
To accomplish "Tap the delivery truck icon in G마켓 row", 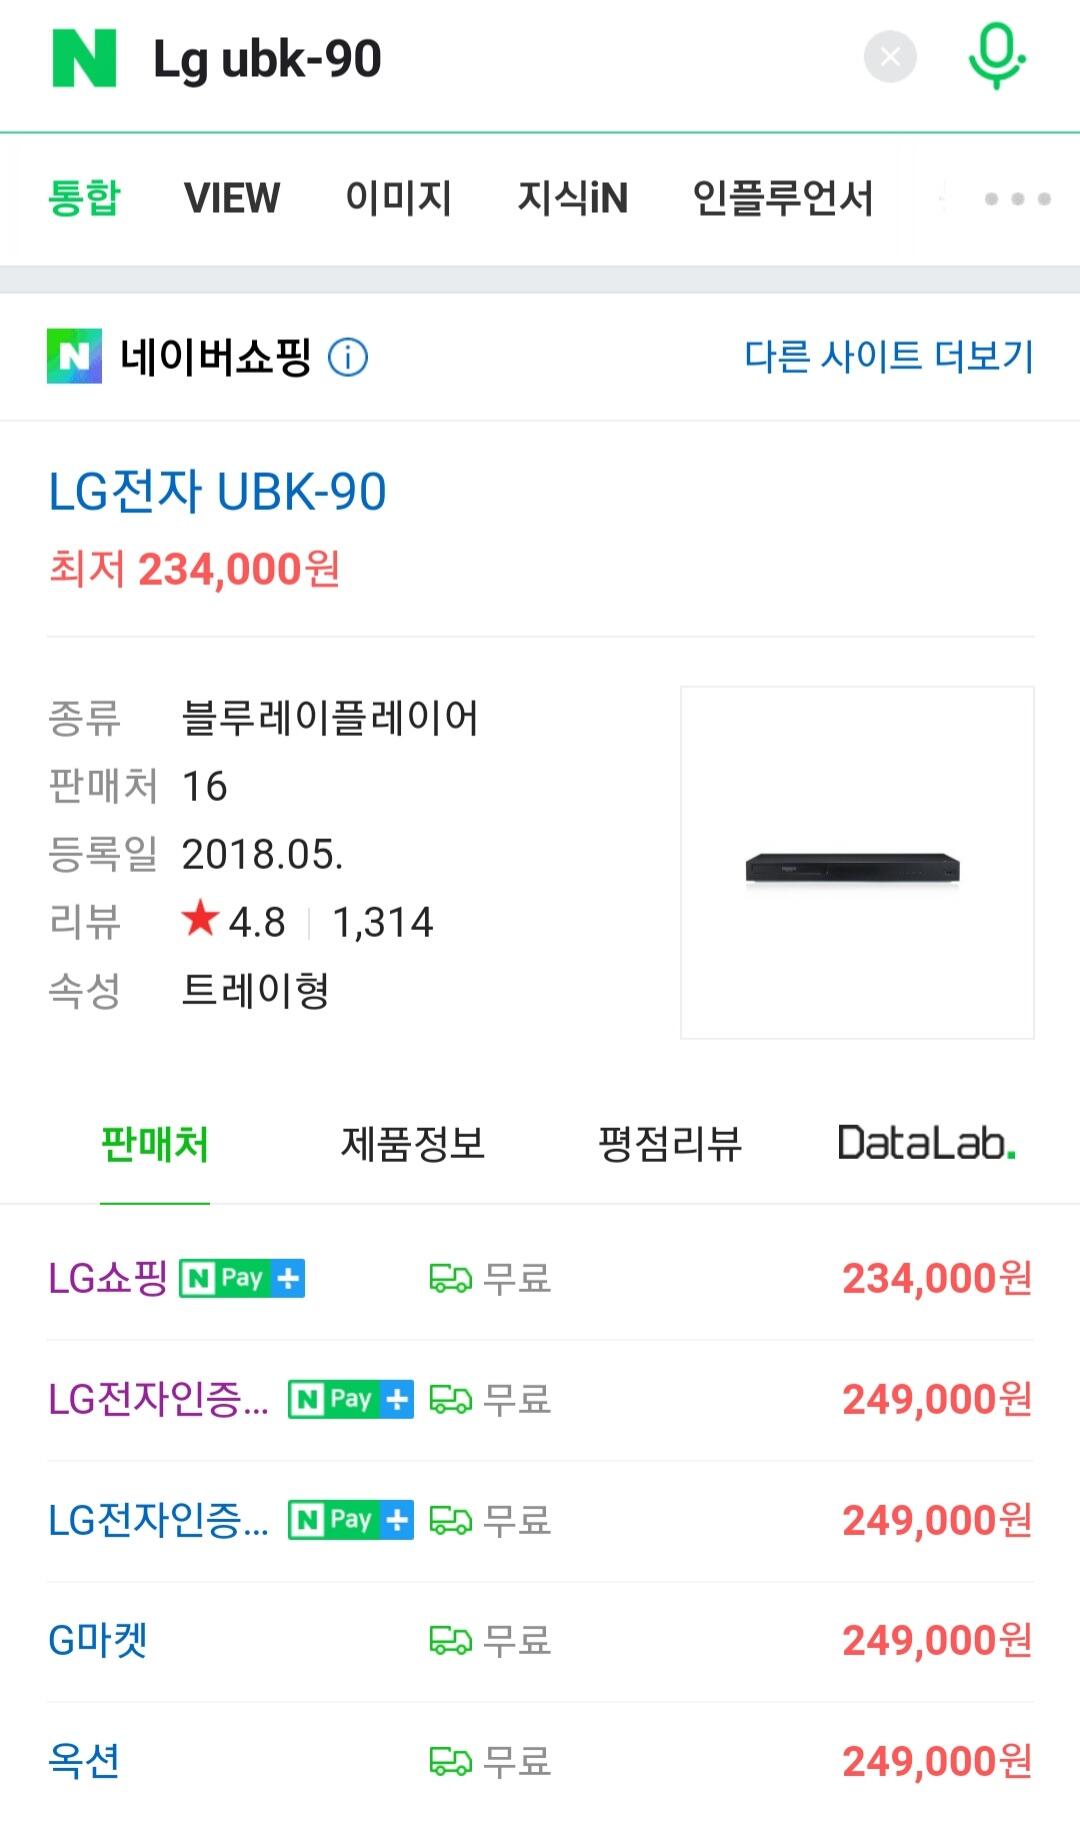I will [x=450, y=1641].
